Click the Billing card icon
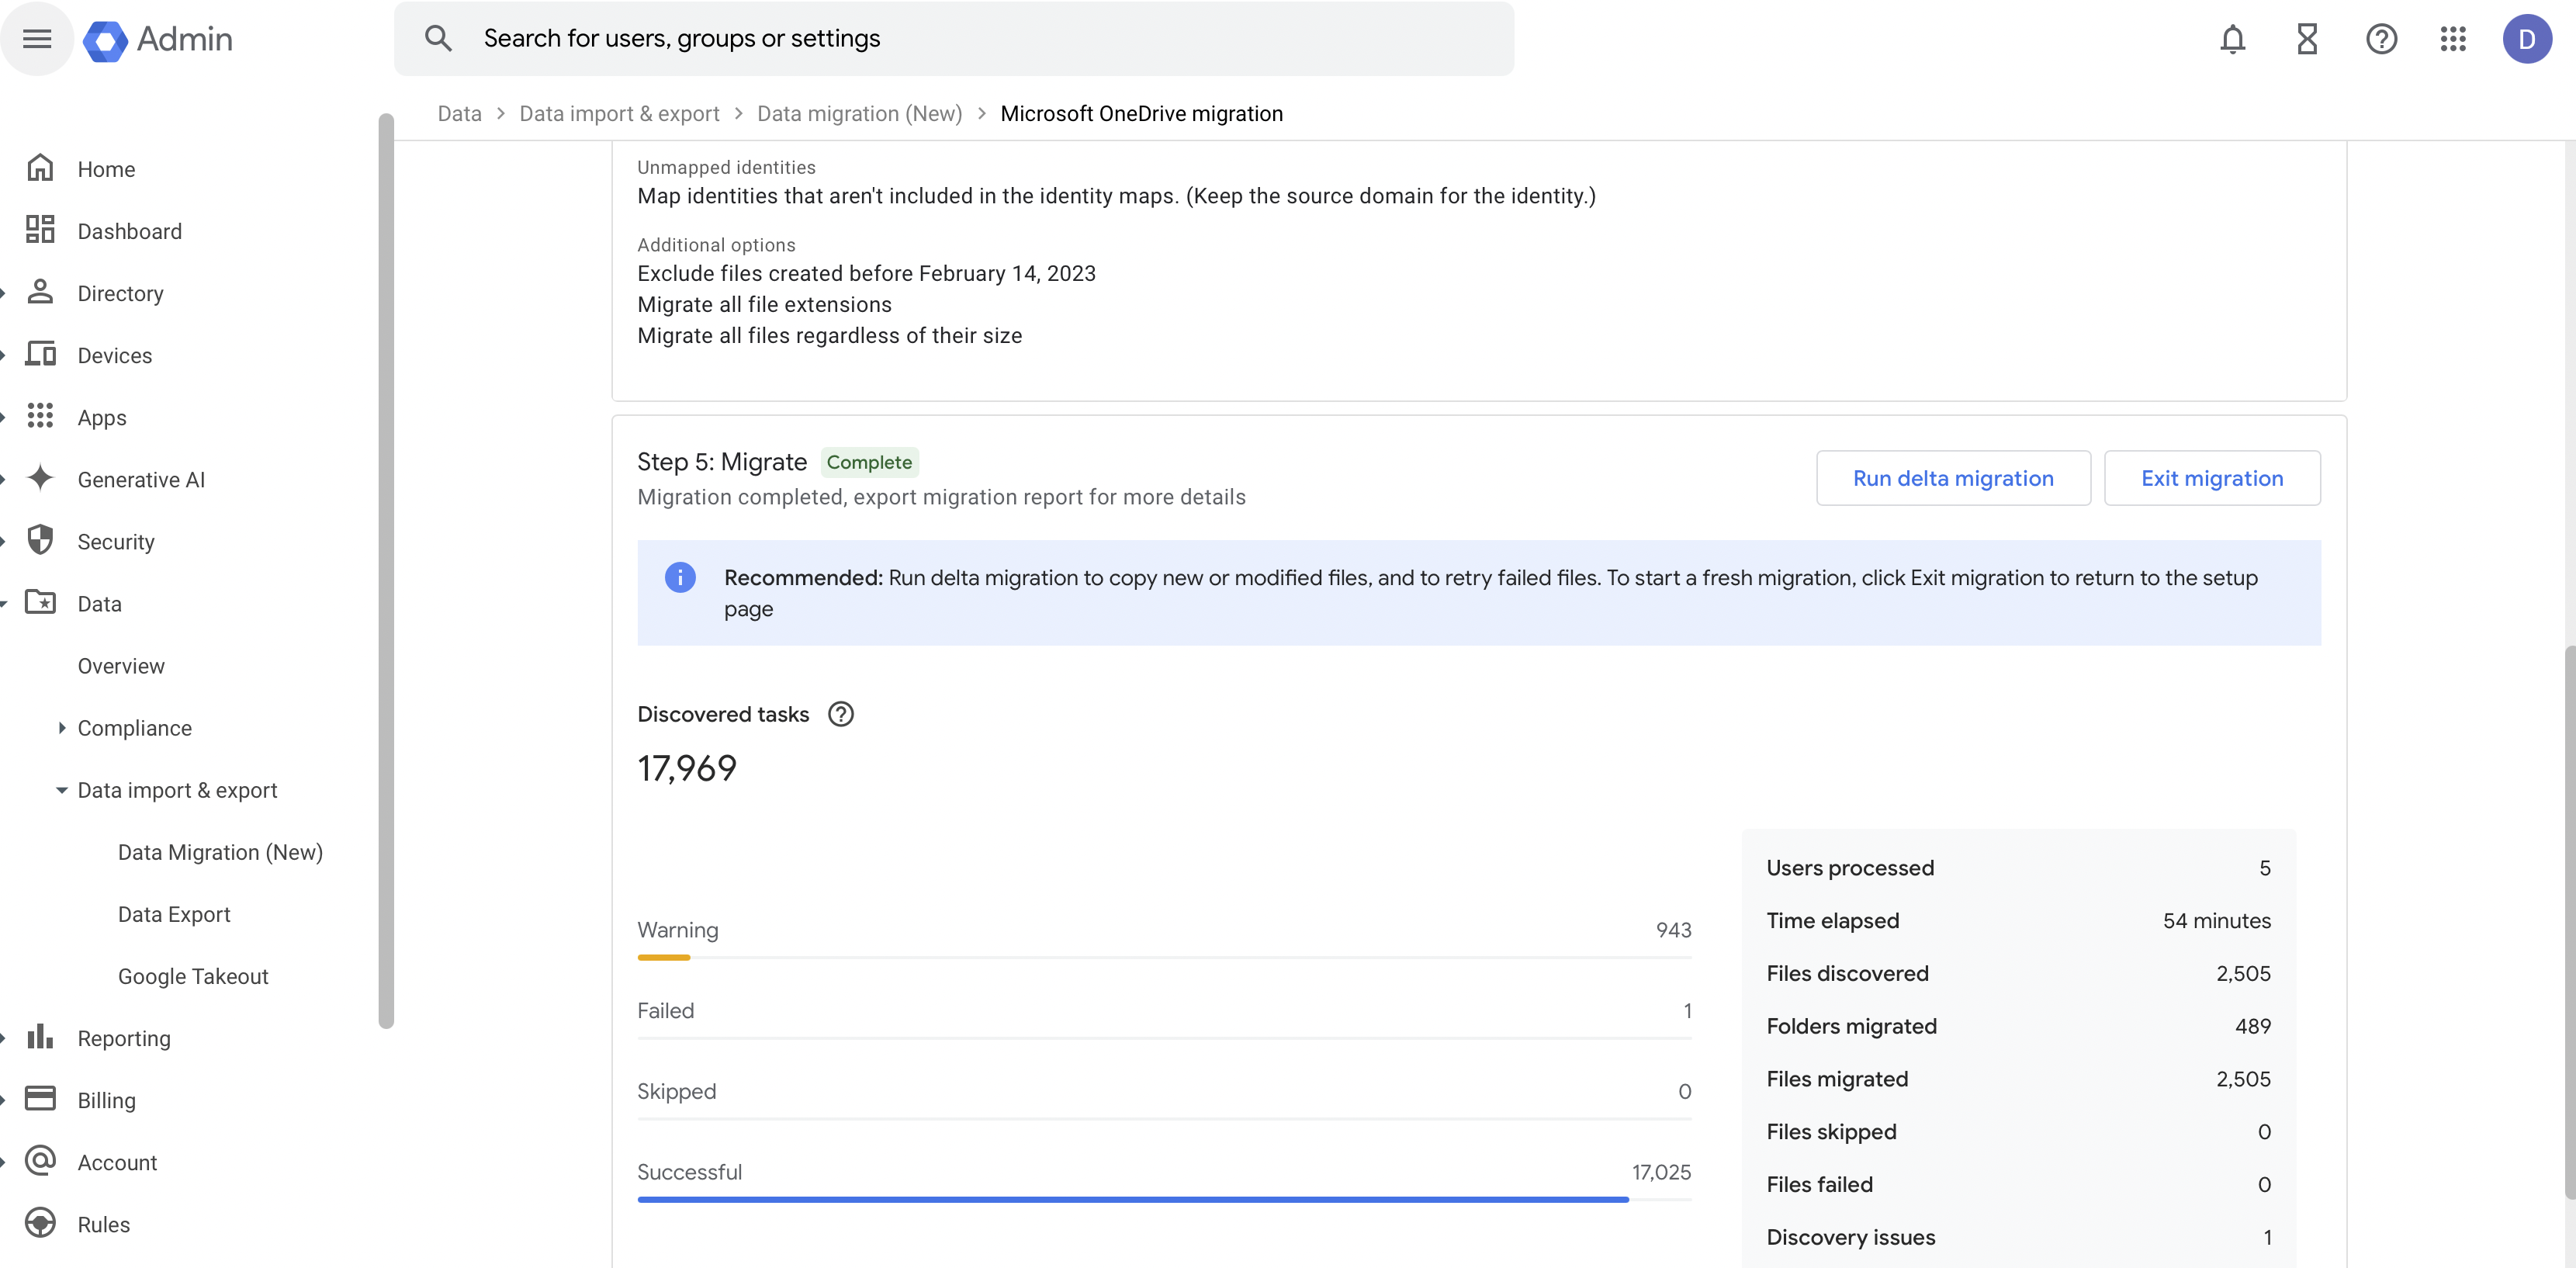The image size is (2576, 1268). coord(40,1099)
